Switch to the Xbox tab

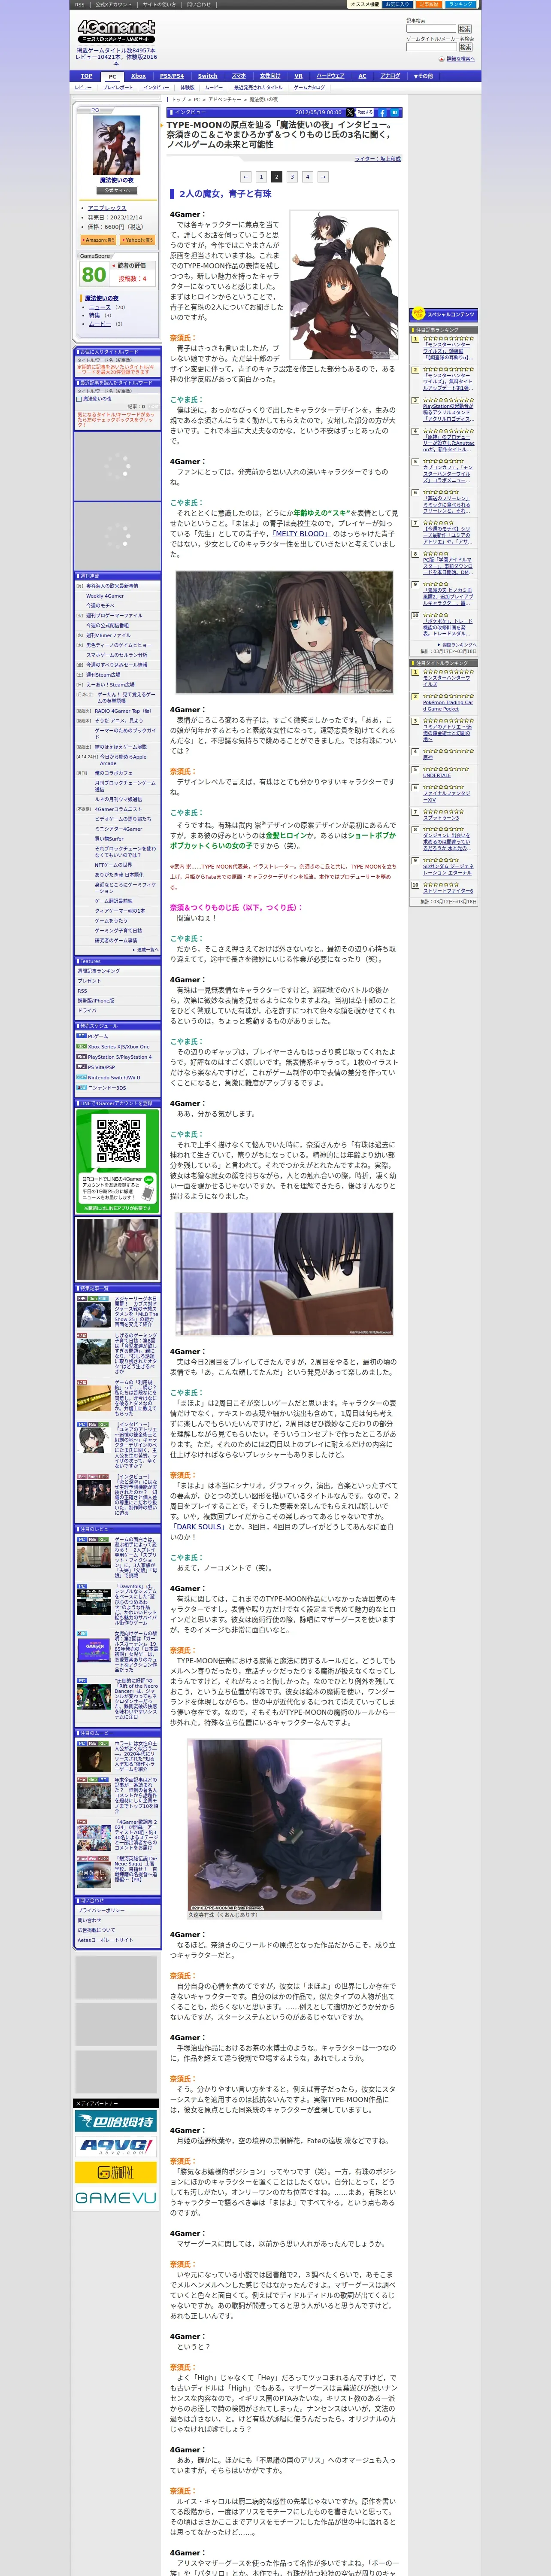click(138, 76)
